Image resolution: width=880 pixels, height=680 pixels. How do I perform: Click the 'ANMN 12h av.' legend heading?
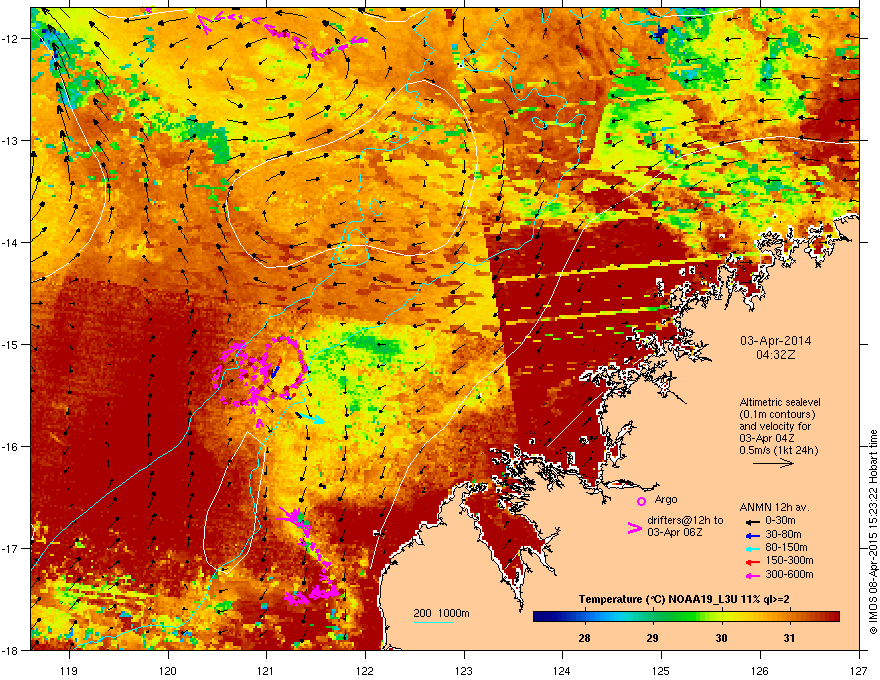(x=774, y=507)
